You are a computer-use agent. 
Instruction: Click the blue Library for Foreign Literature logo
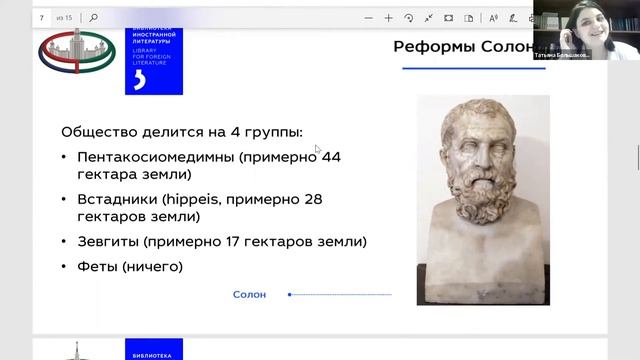pyautogui.click(x=154, y=61)
